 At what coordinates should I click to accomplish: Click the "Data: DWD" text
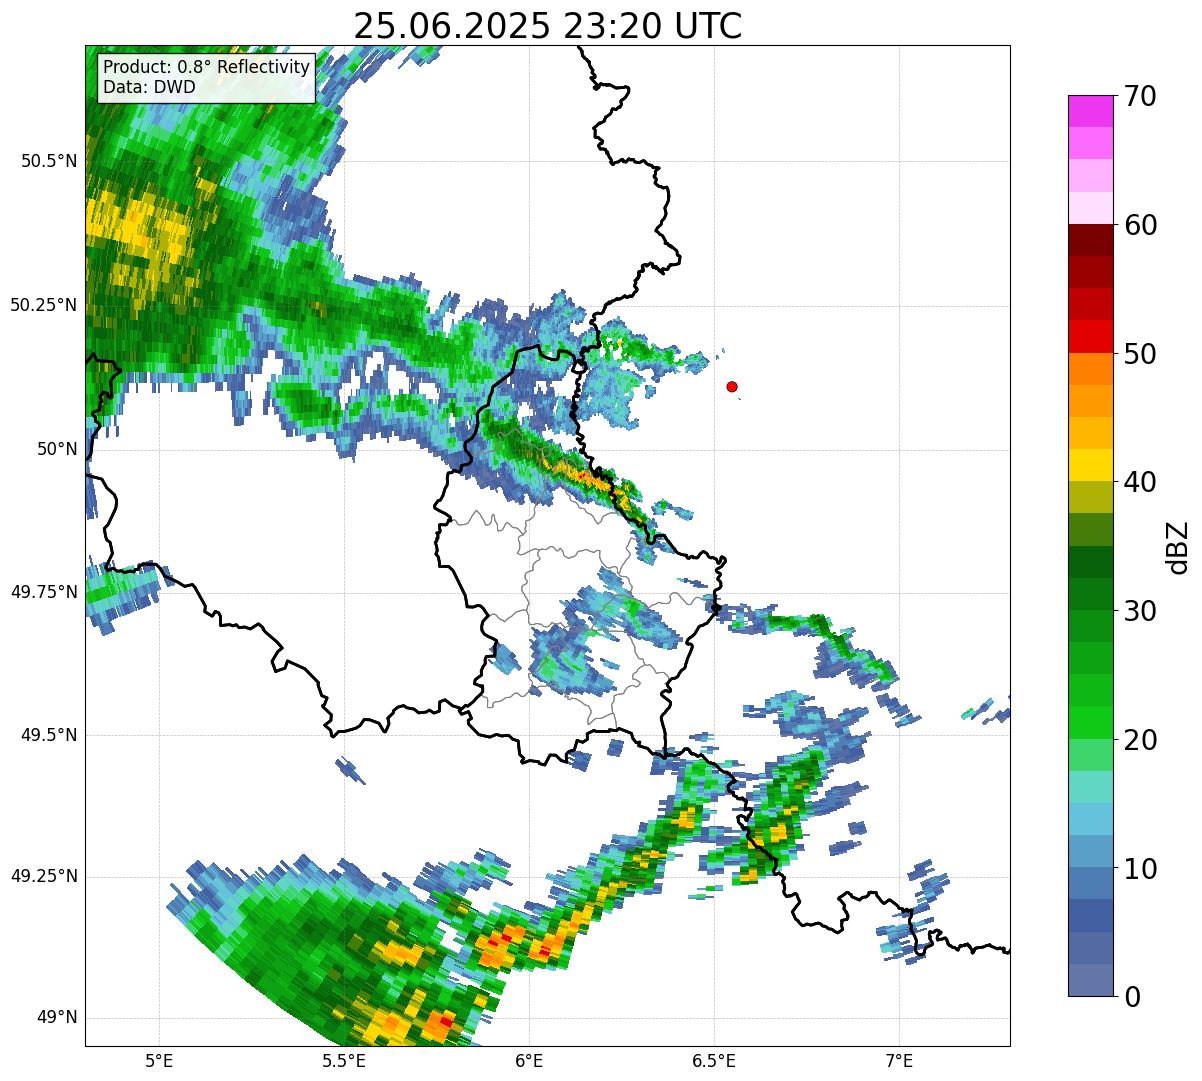click(149, 87)
